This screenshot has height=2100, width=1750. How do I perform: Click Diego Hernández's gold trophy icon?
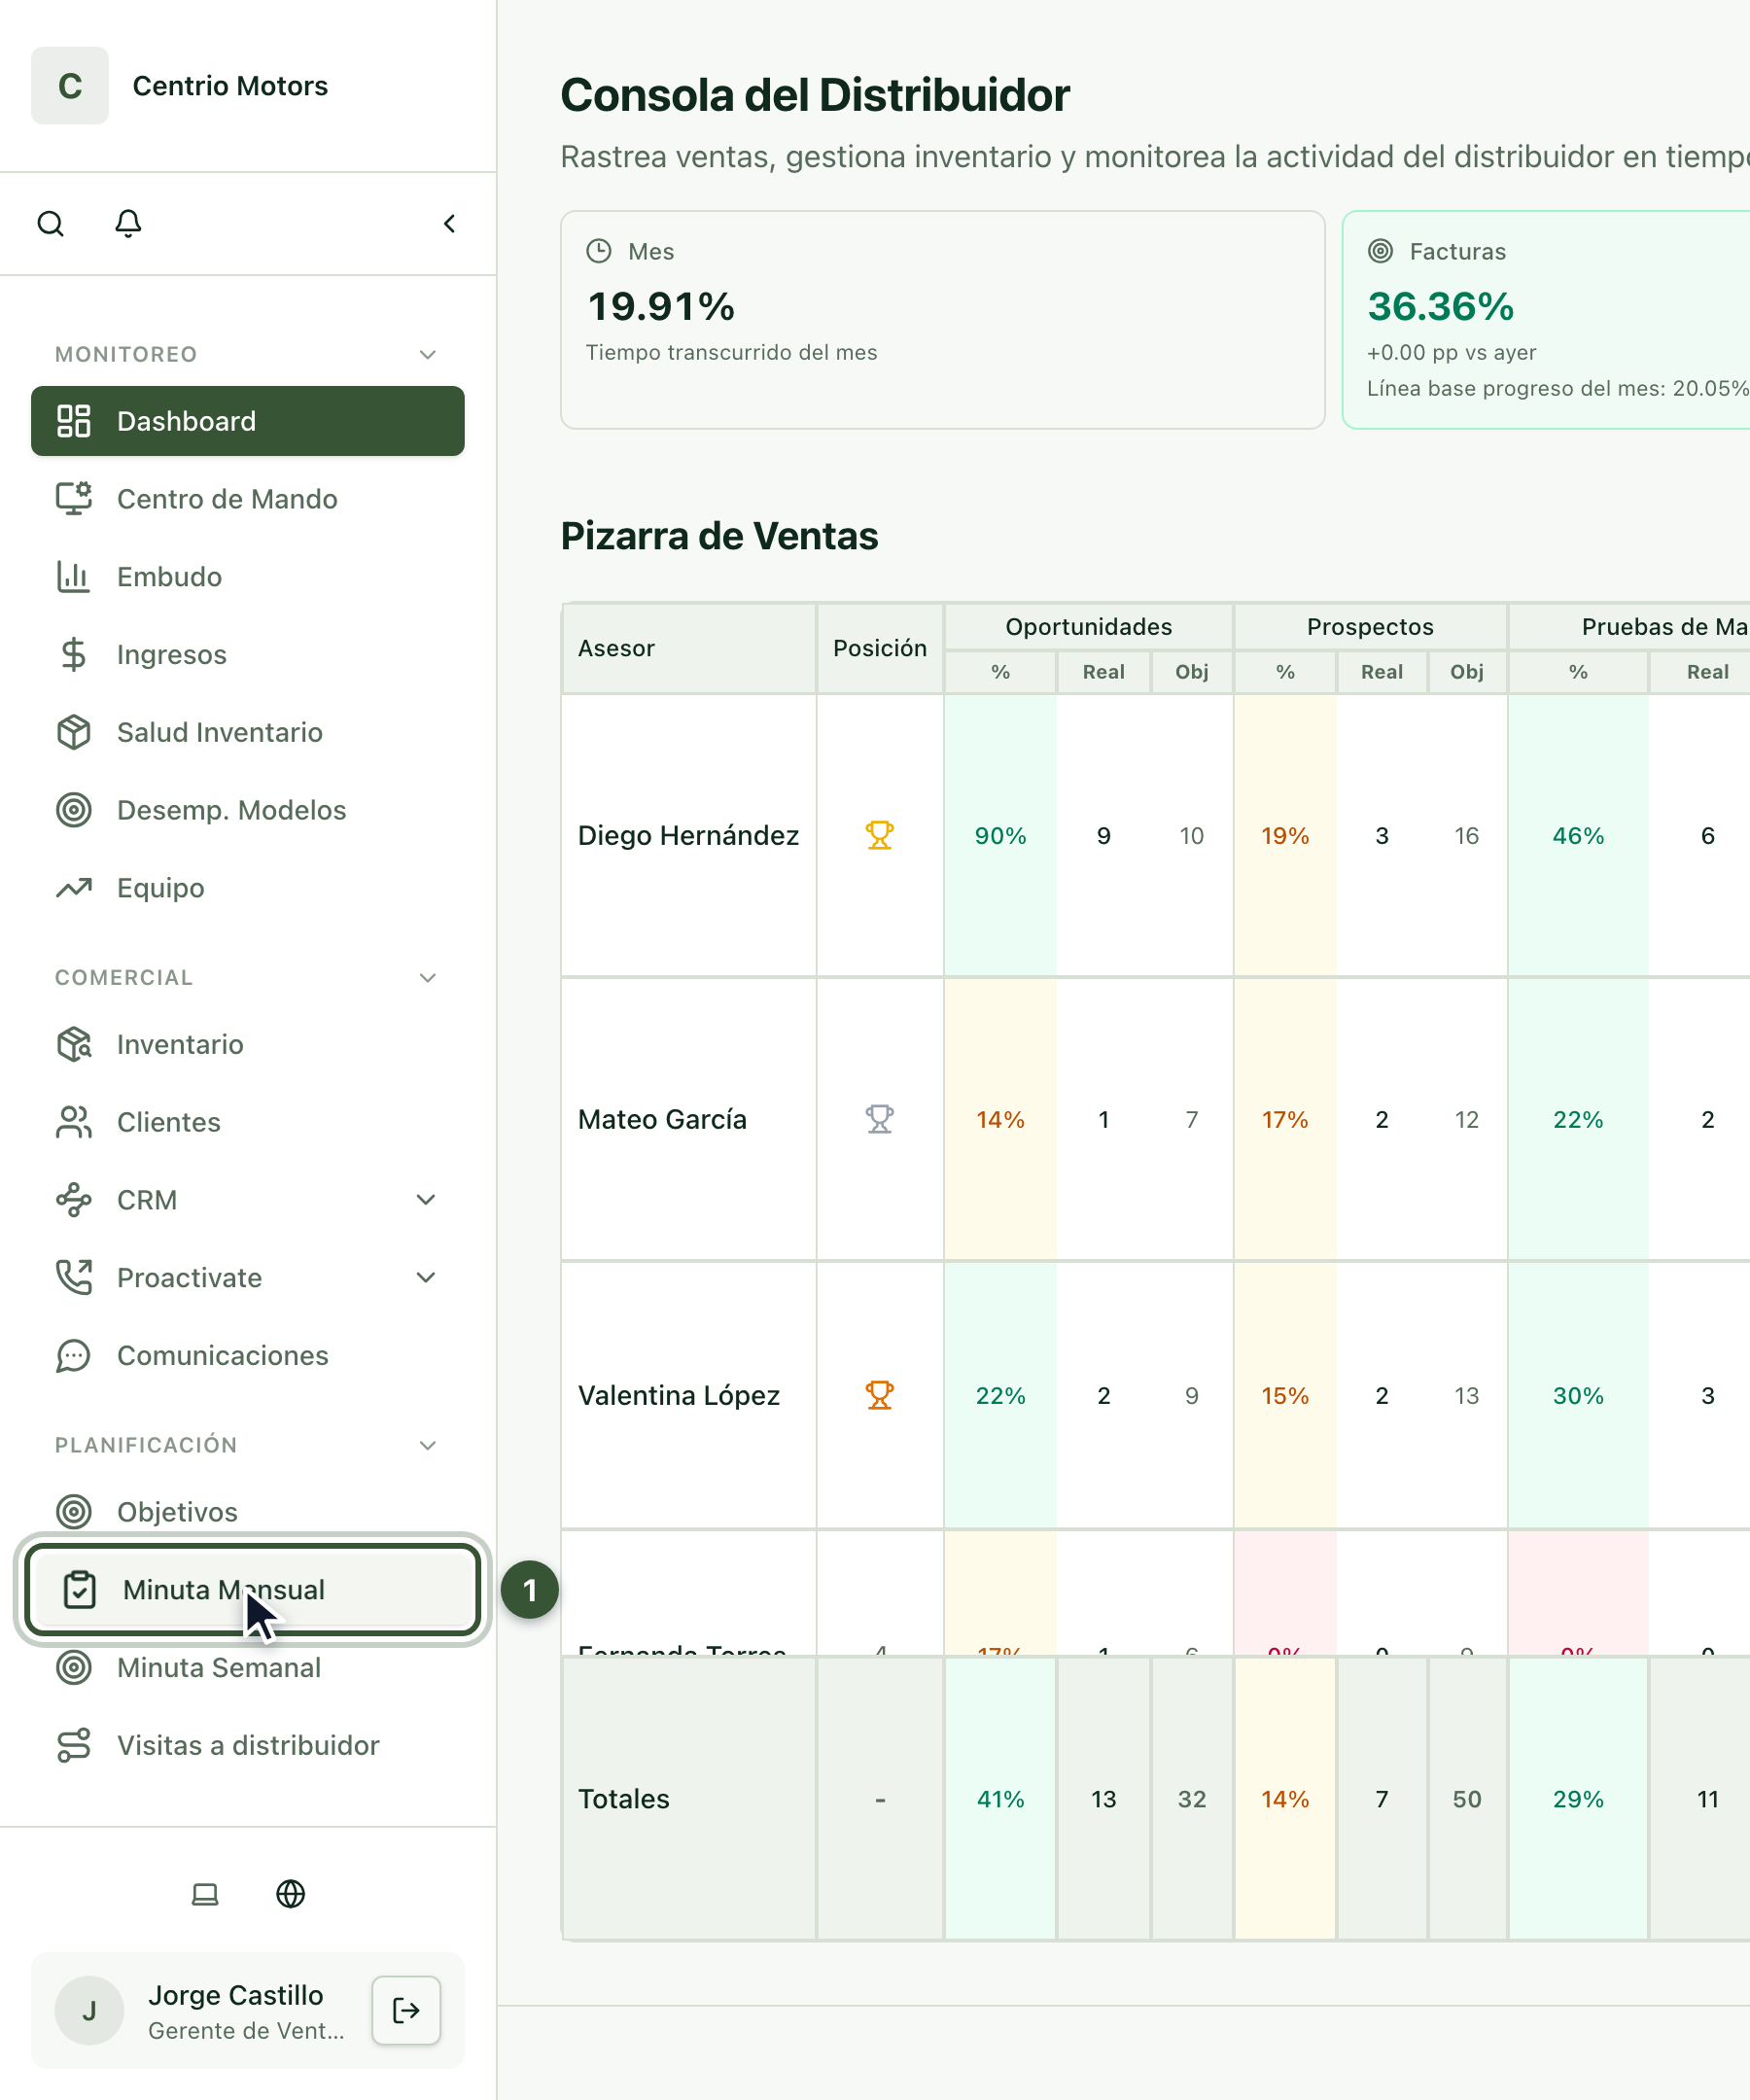pos(879,835)
